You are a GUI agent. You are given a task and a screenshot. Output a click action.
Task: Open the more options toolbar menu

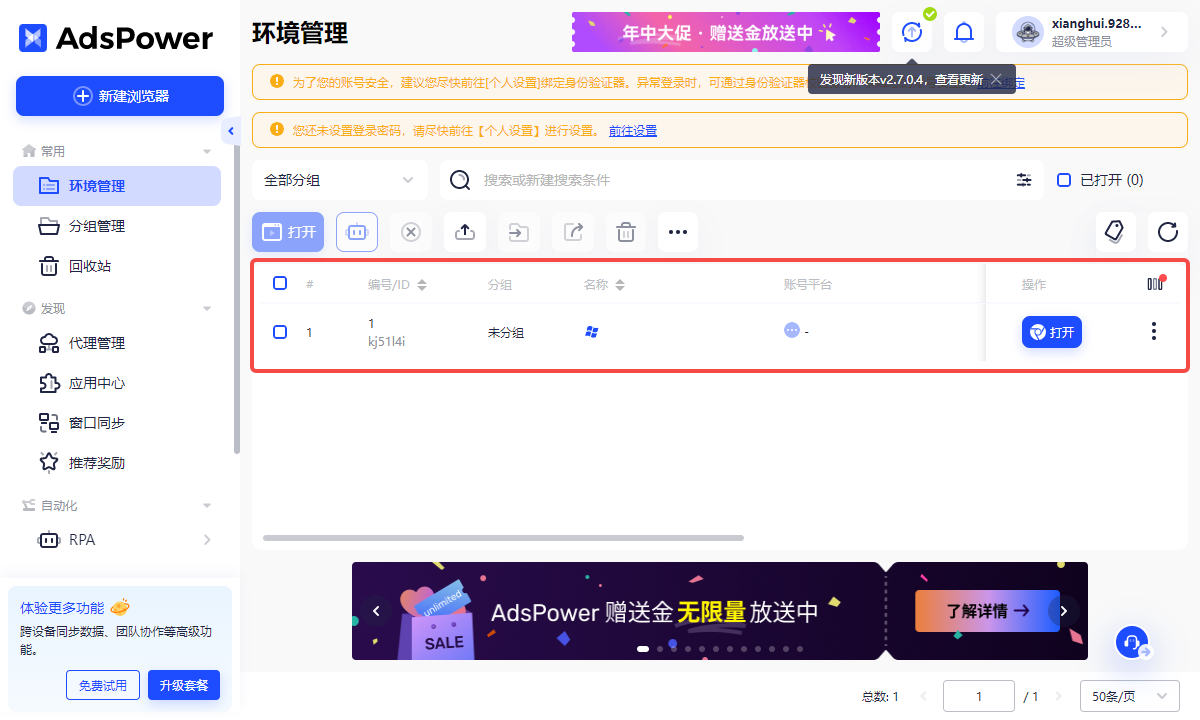click(678, 232)
